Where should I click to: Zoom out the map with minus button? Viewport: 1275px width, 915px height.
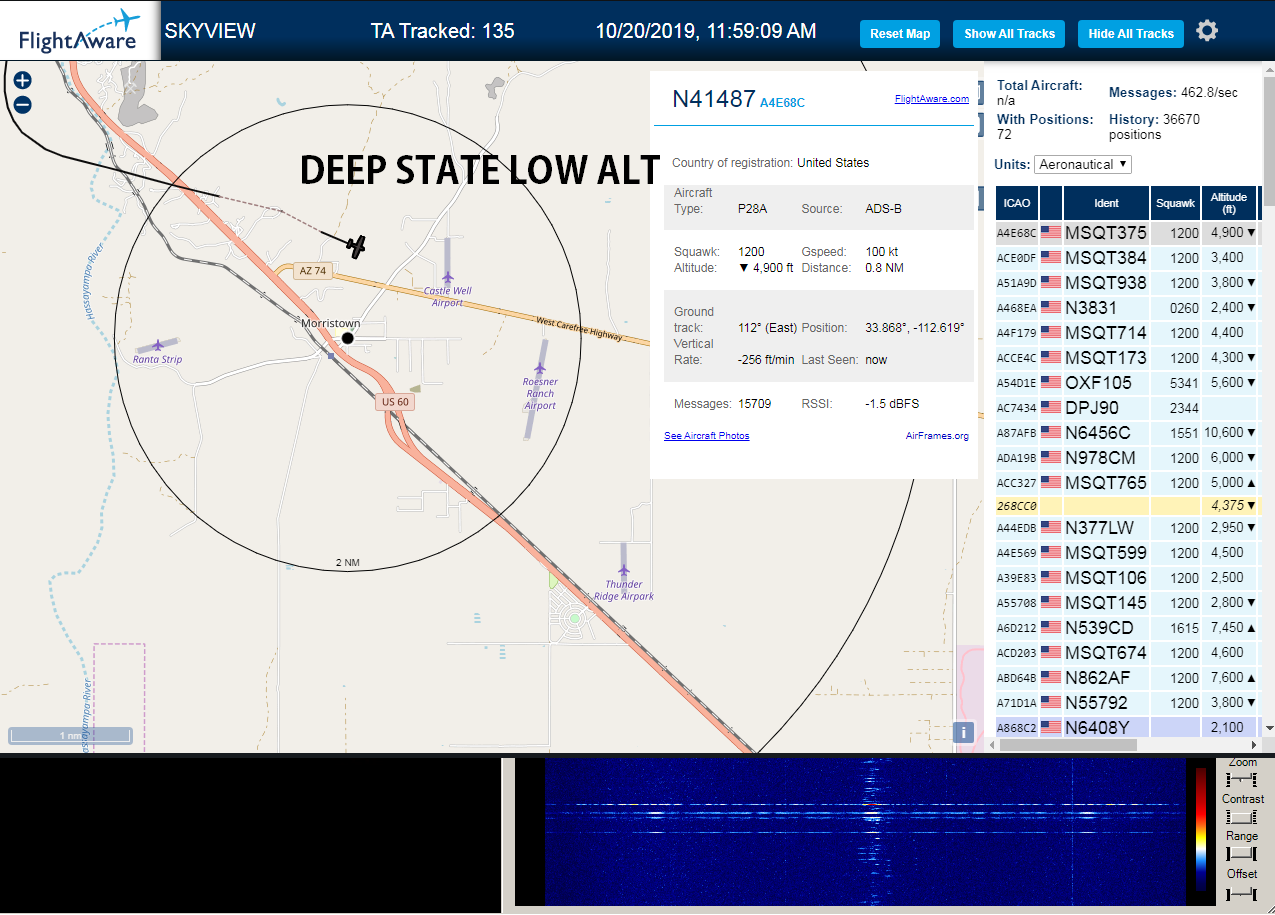coord(22,104)
